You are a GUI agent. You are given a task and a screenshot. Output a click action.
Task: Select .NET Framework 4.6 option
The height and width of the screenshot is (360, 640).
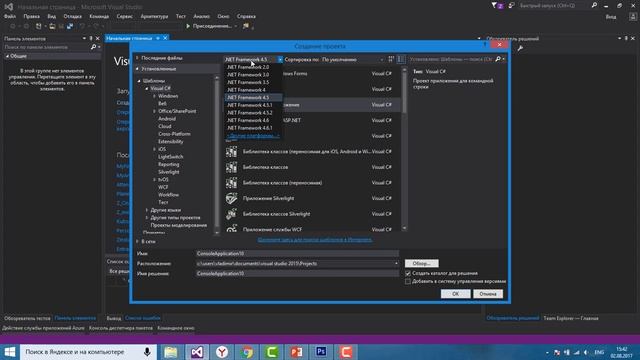253,120
